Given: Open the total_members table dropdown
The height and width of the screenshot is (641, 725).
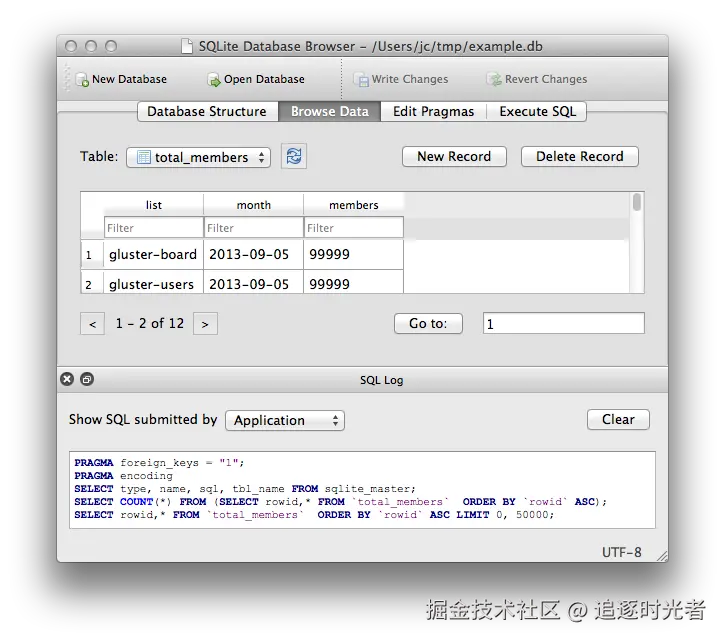Looking at the screenshot, I should (x=198, y=157).
